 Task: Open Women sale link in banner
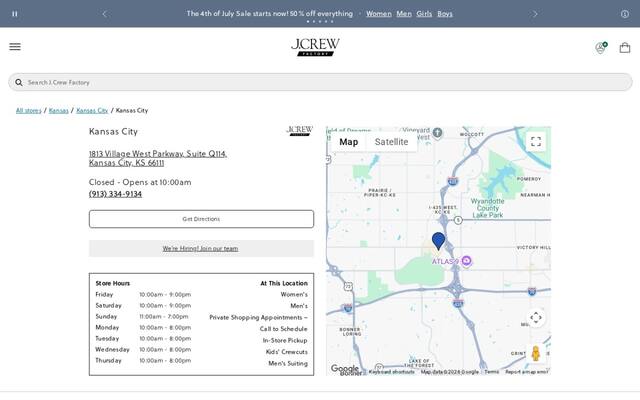[378, 14]
